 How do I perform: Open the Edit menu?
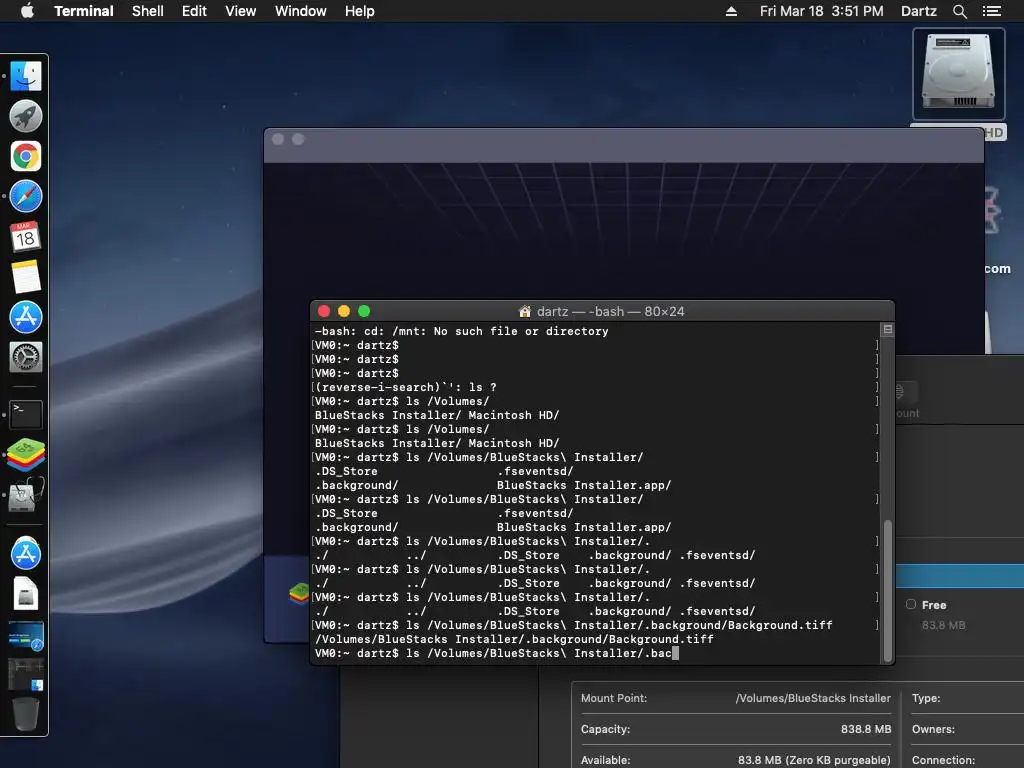(194, 11)
